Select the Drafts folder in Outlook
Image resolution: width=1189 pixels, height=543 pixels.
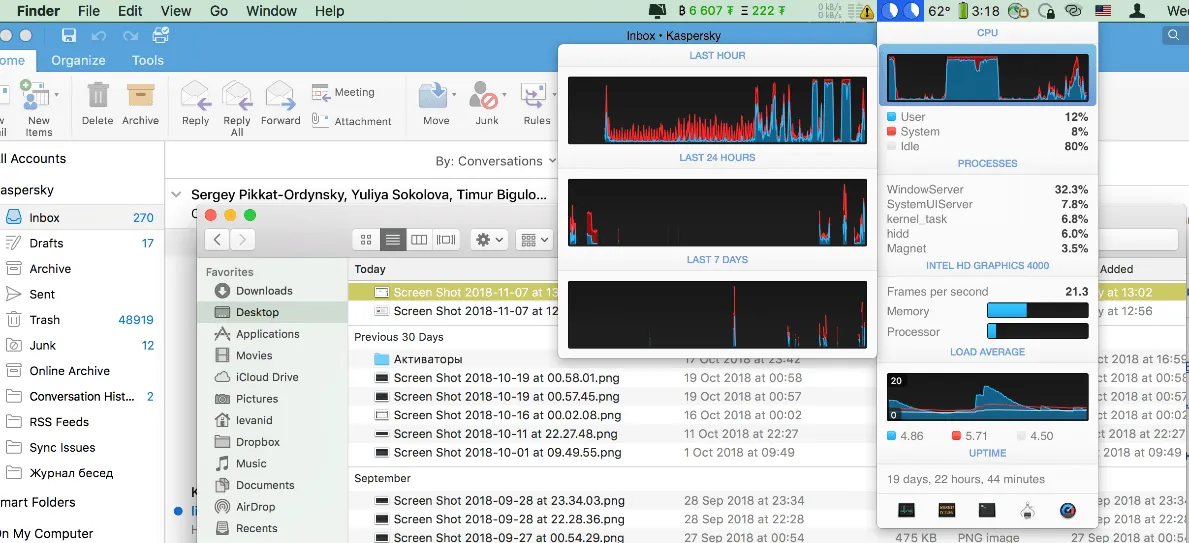pos(82,243)
